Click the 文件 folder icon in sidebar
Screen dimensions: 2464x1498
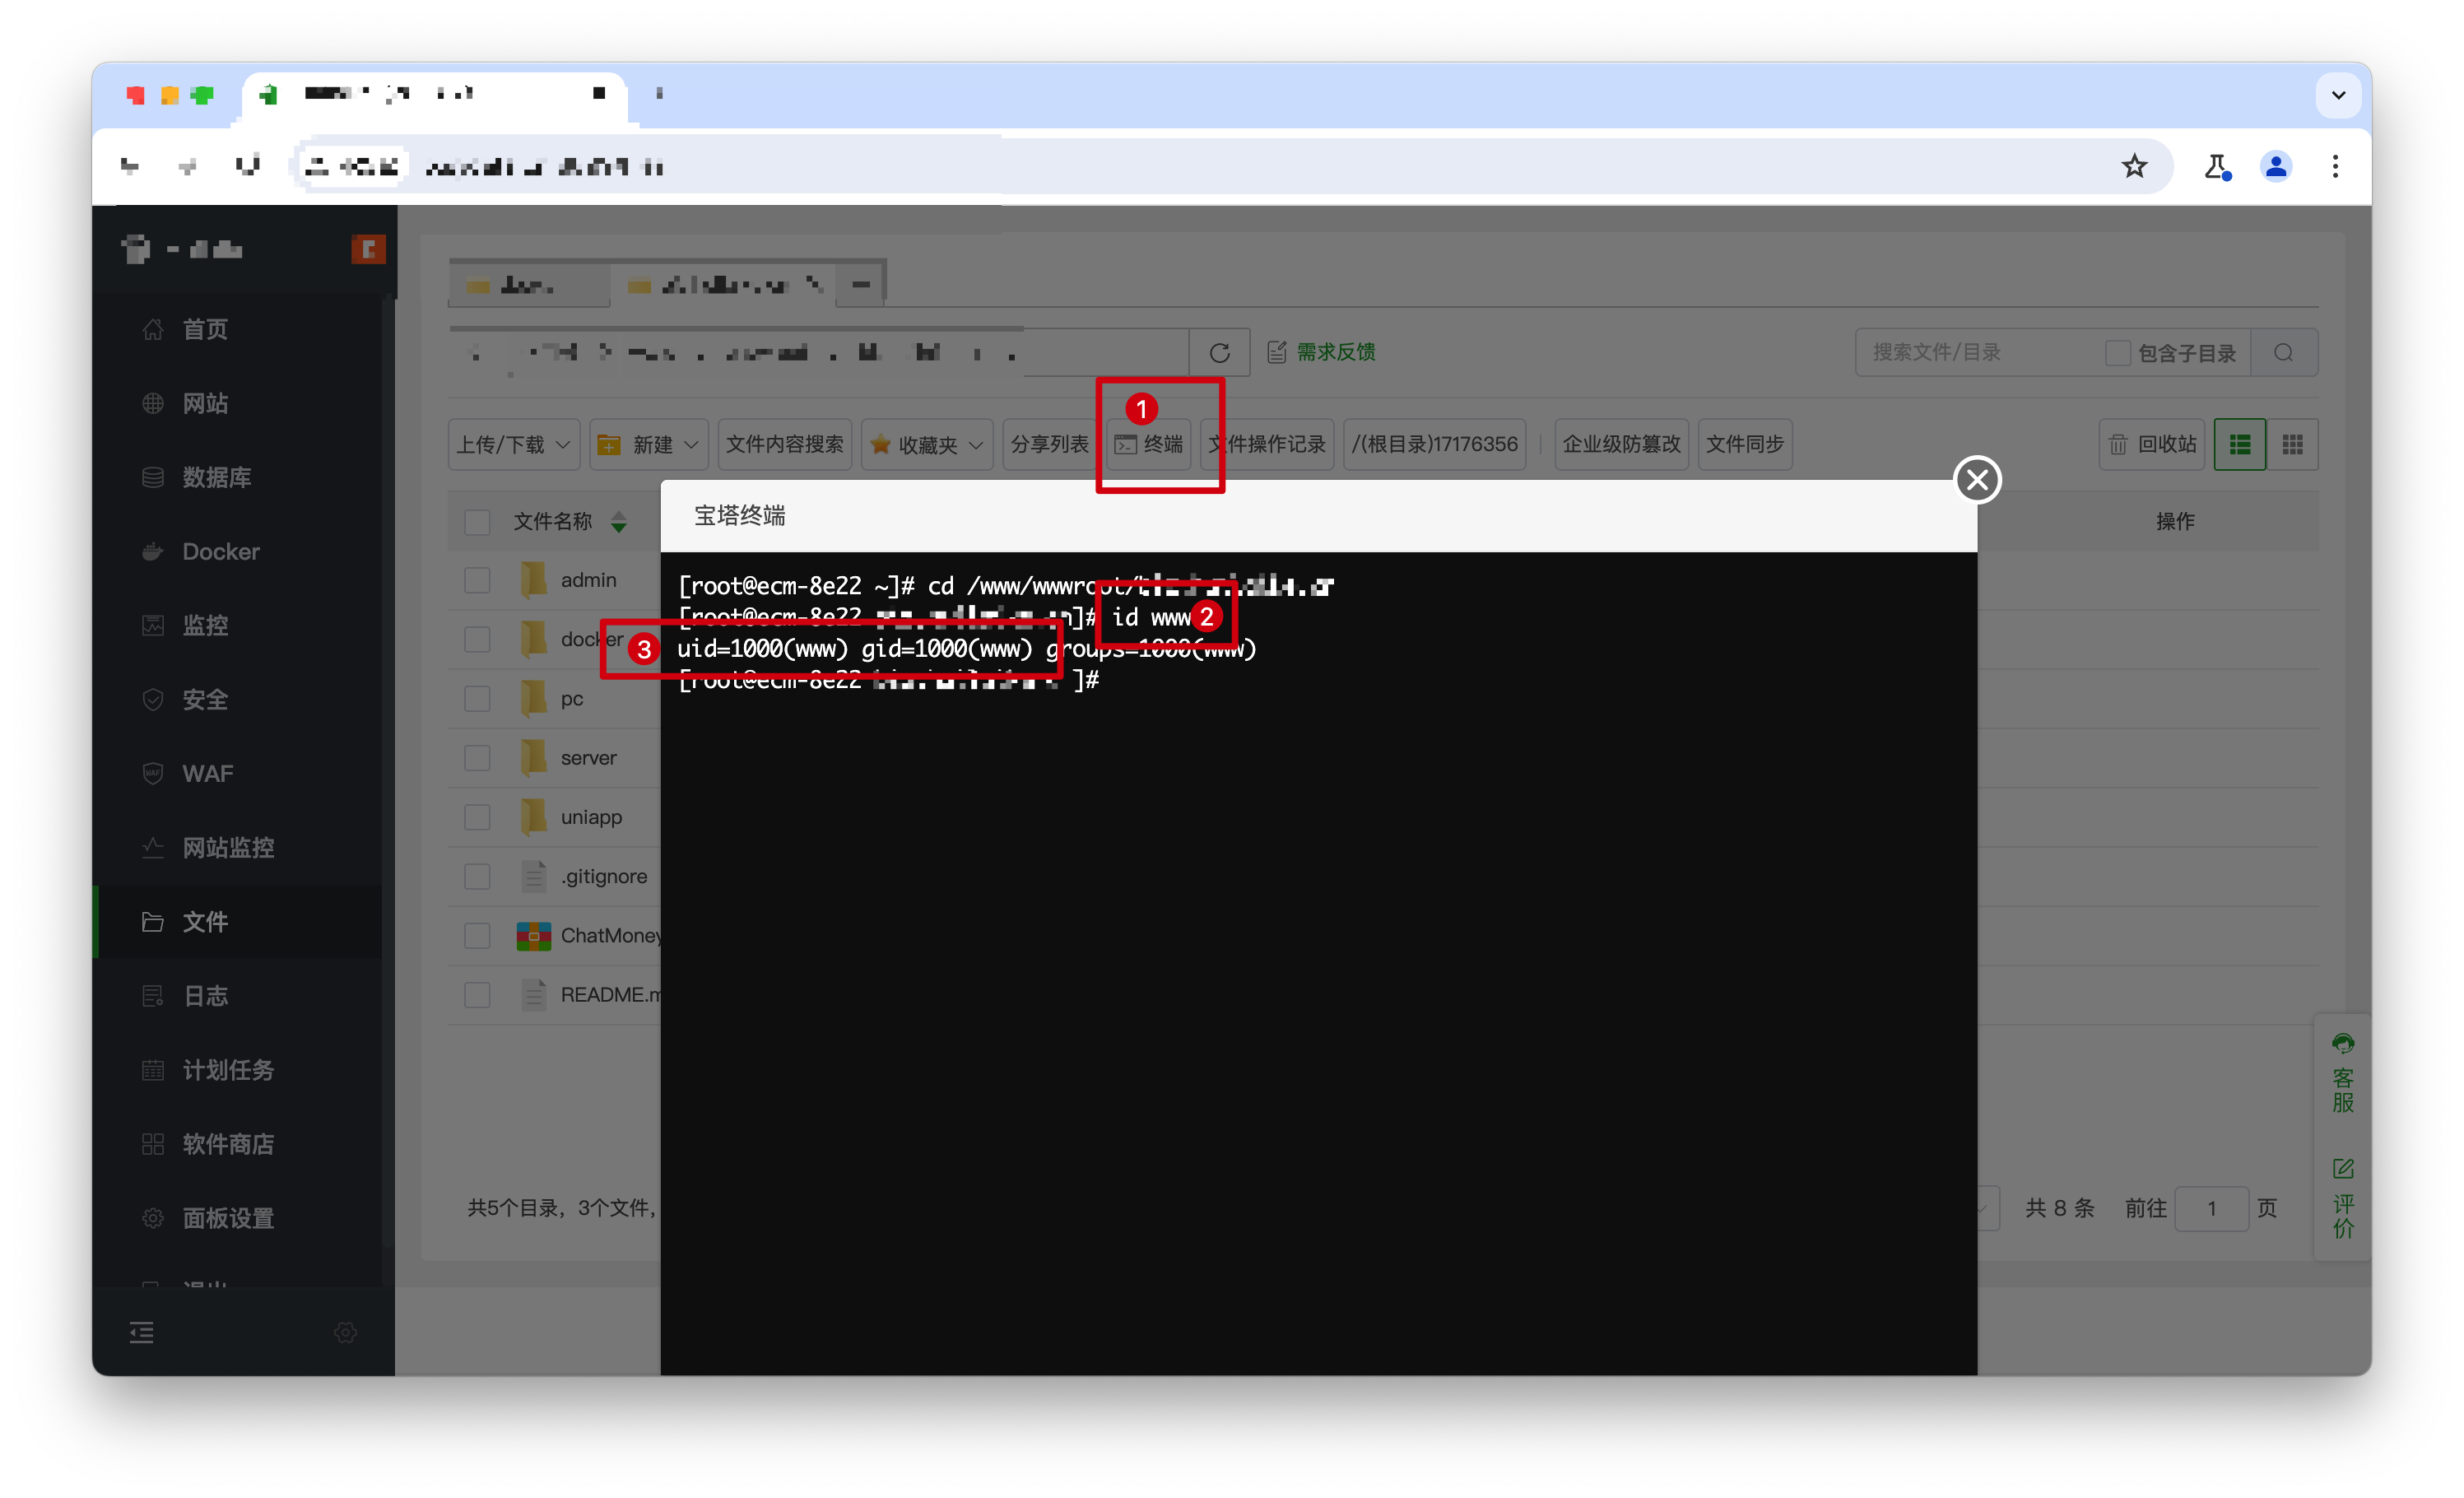[x=152, y=921]
